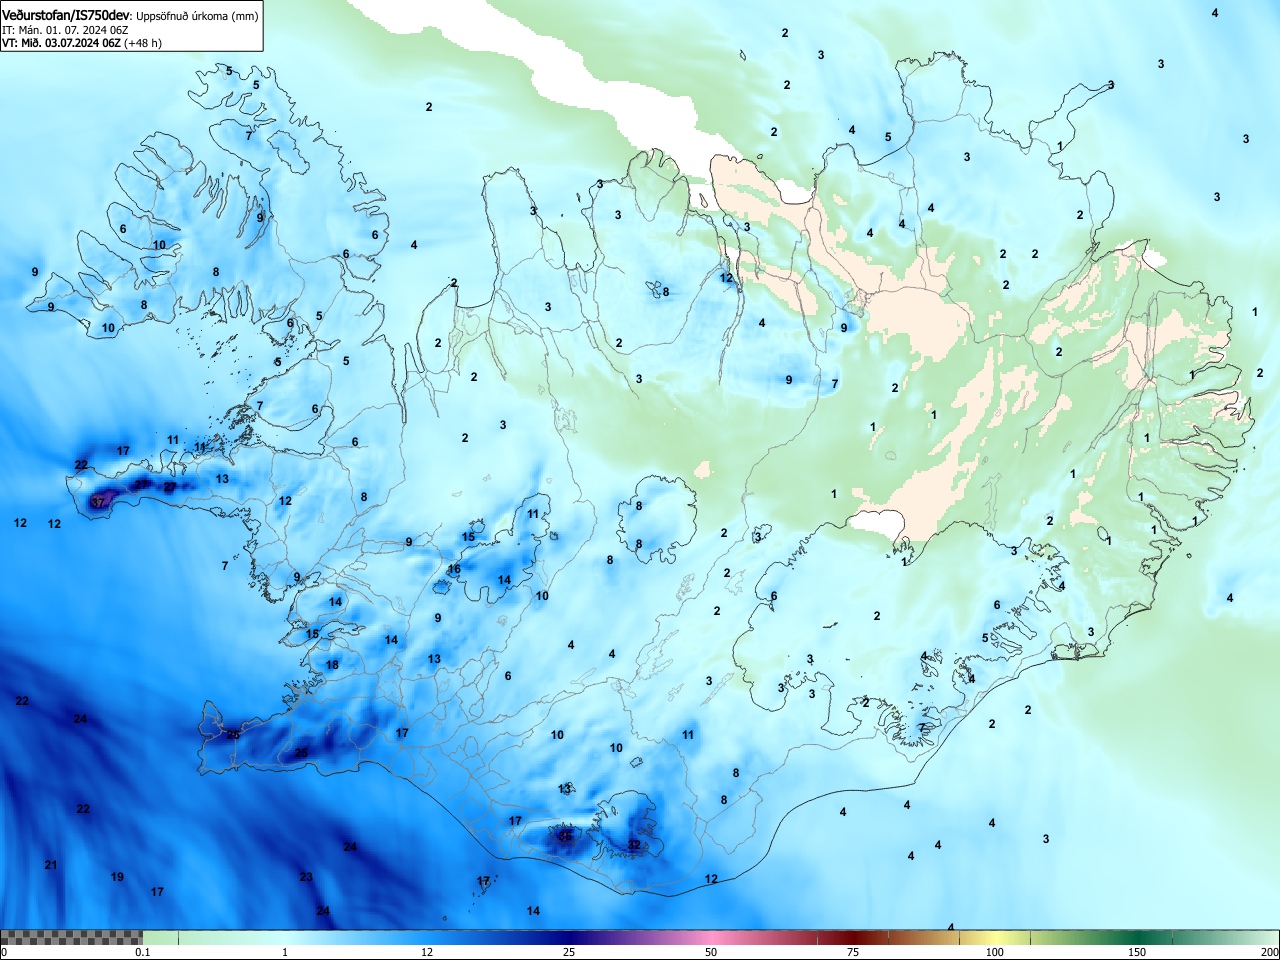Screen dimensions: 1280x960
Task: Click the 37 mm value on the map
Action: (98, 503)
